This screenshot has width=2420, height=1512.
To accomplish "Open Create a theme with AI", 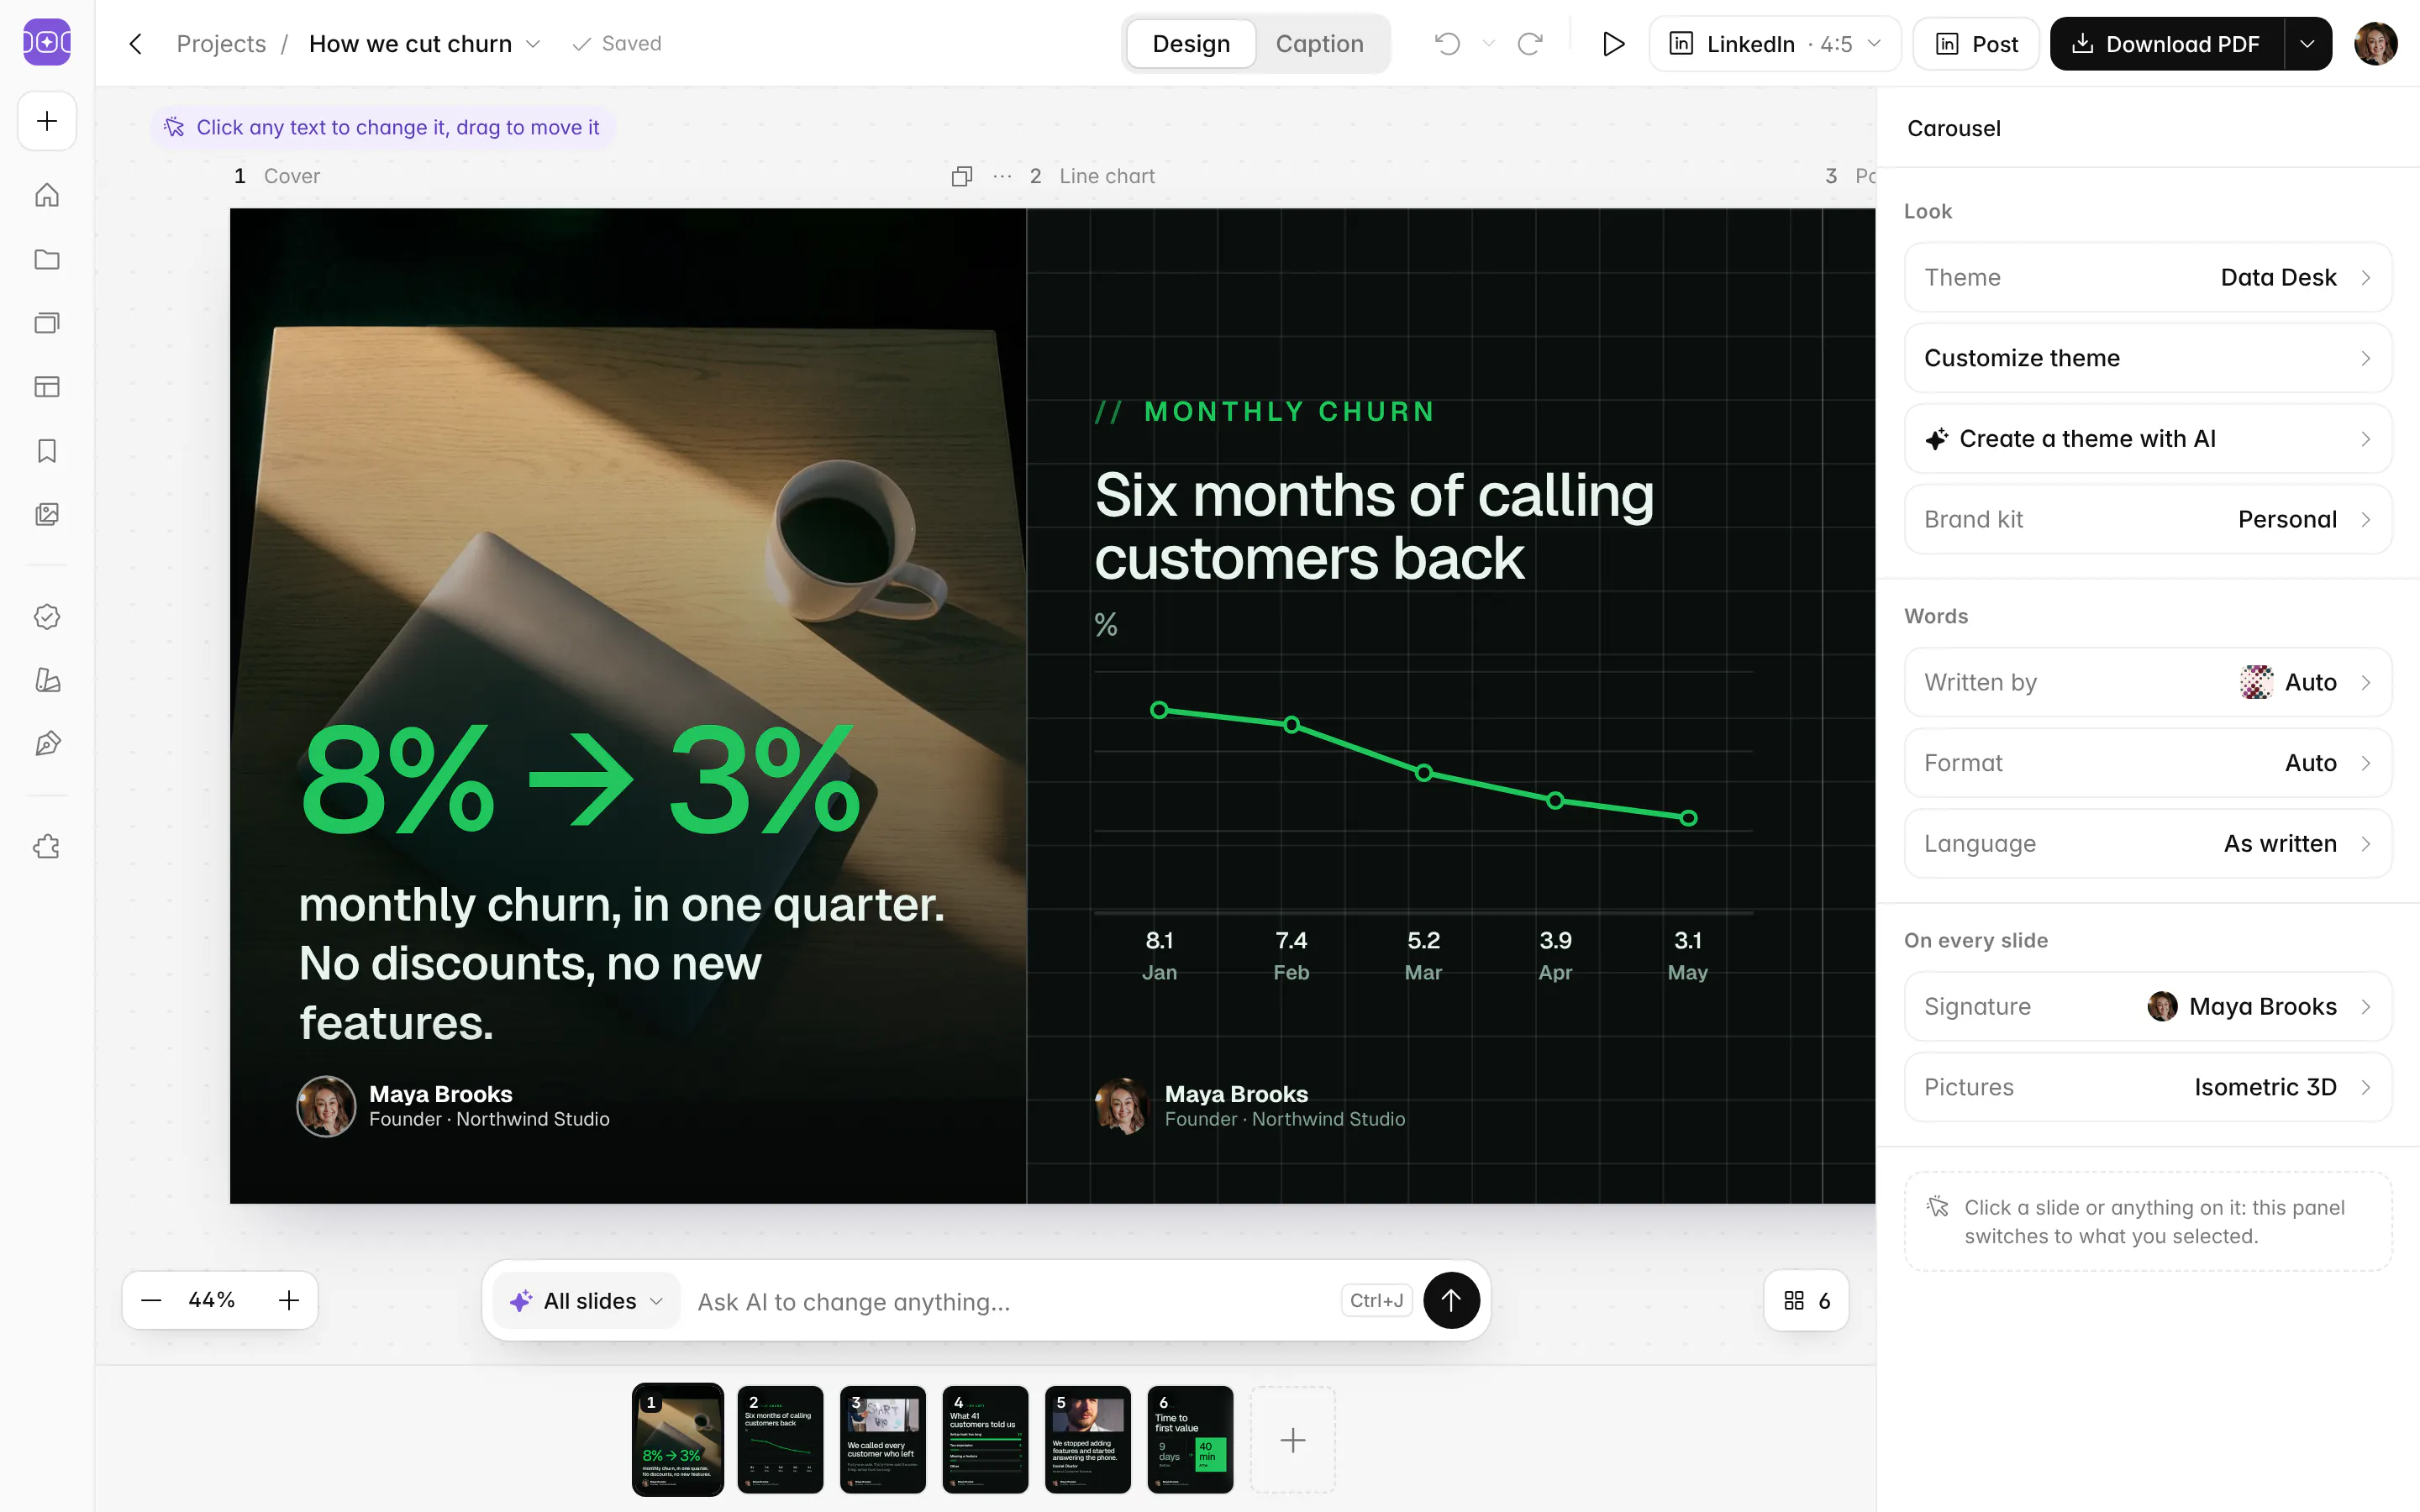I will [2147, 439].
